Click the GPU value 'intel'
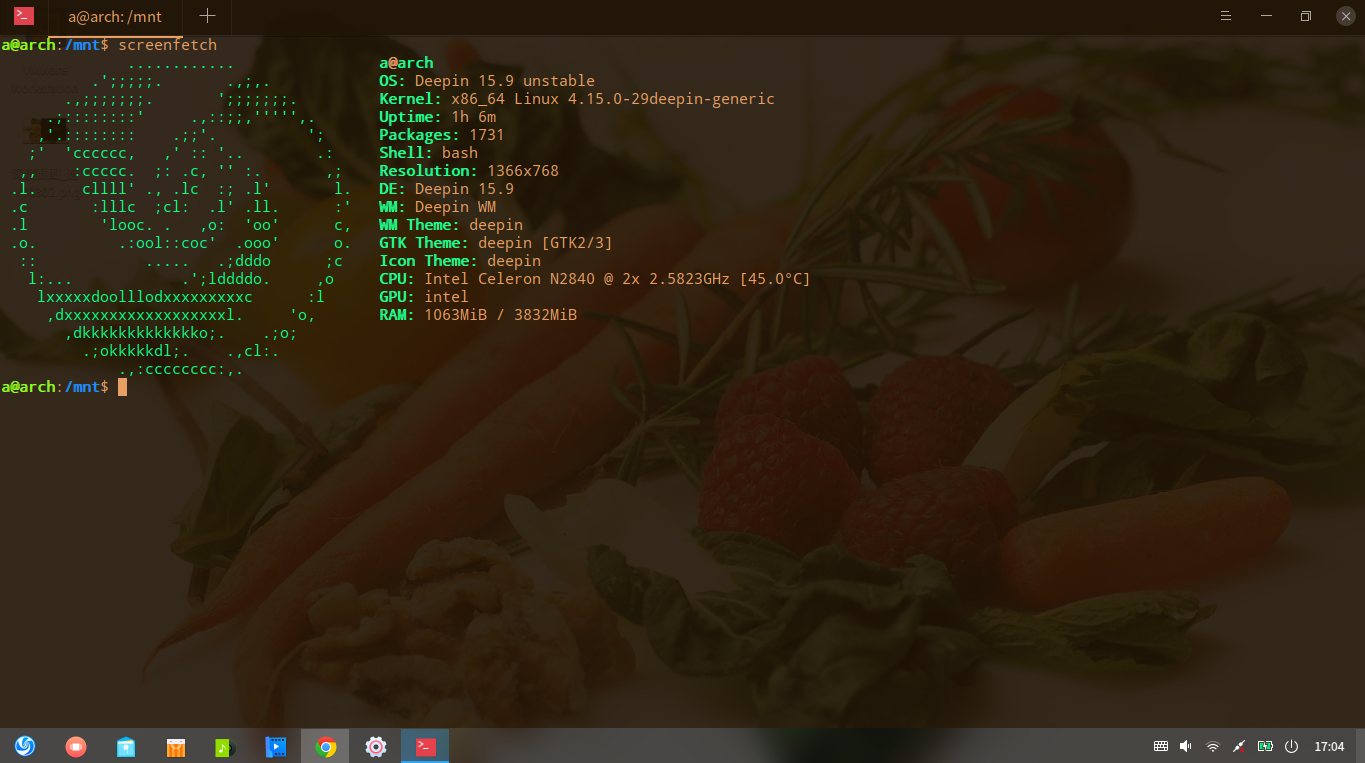Image resolution: width=1365 pixels, height=763 pixels. coord(446,297)
